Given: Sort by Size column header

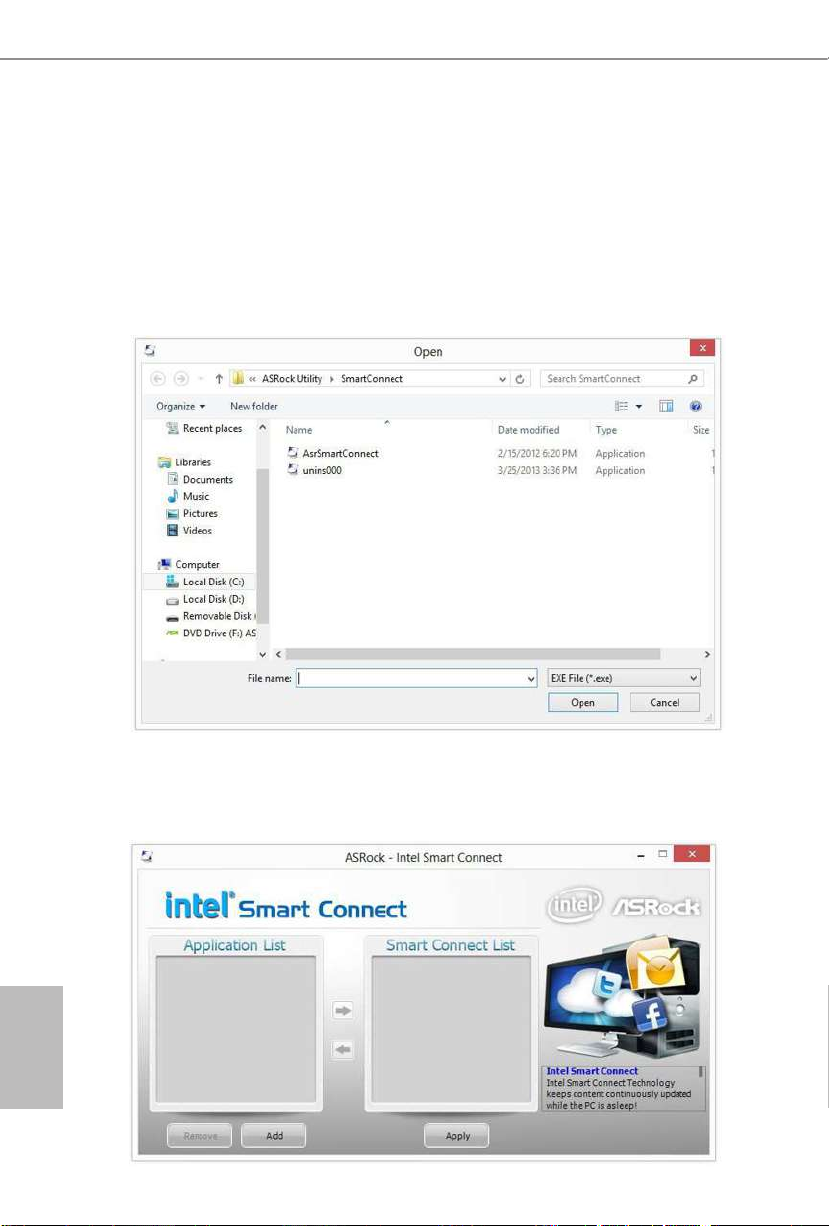Looking at the screenshot, I should coord(701,430).
